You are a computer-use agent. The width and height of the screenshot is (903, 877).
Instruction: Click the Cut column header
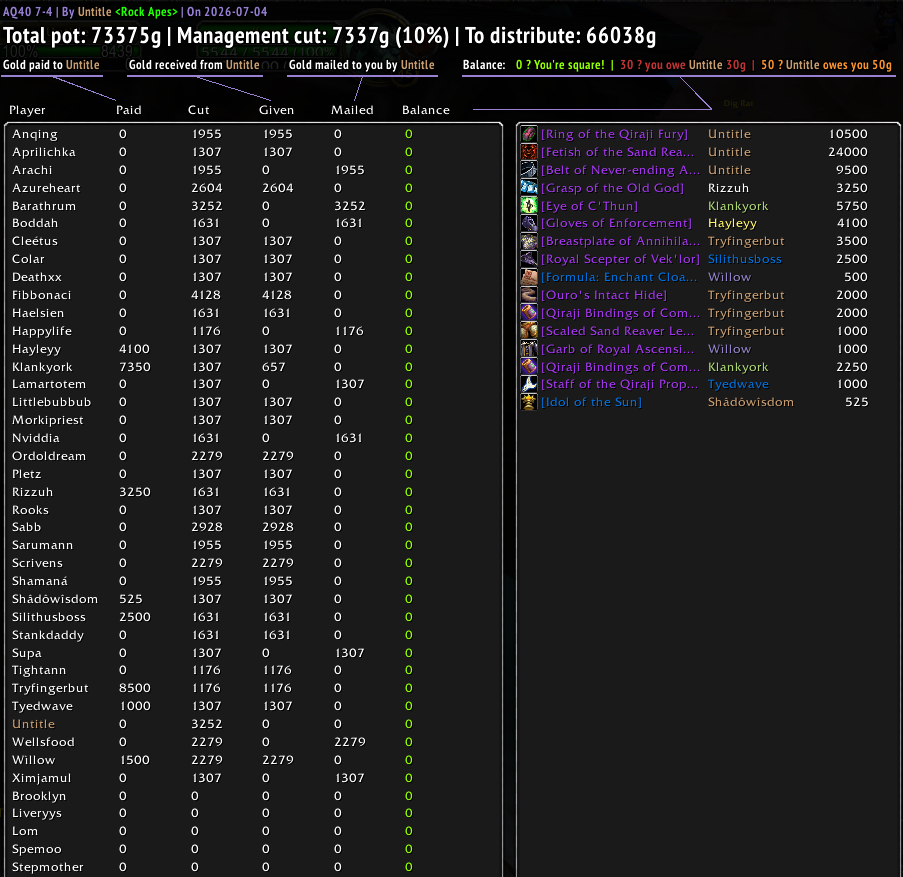(x=199, y=110)
